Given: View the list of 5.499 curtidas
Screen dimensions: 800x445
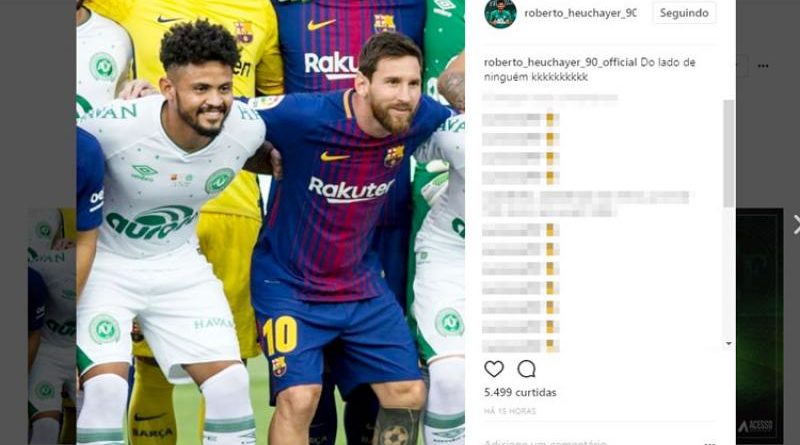Looking at the screenshot, I should (520, 392).
